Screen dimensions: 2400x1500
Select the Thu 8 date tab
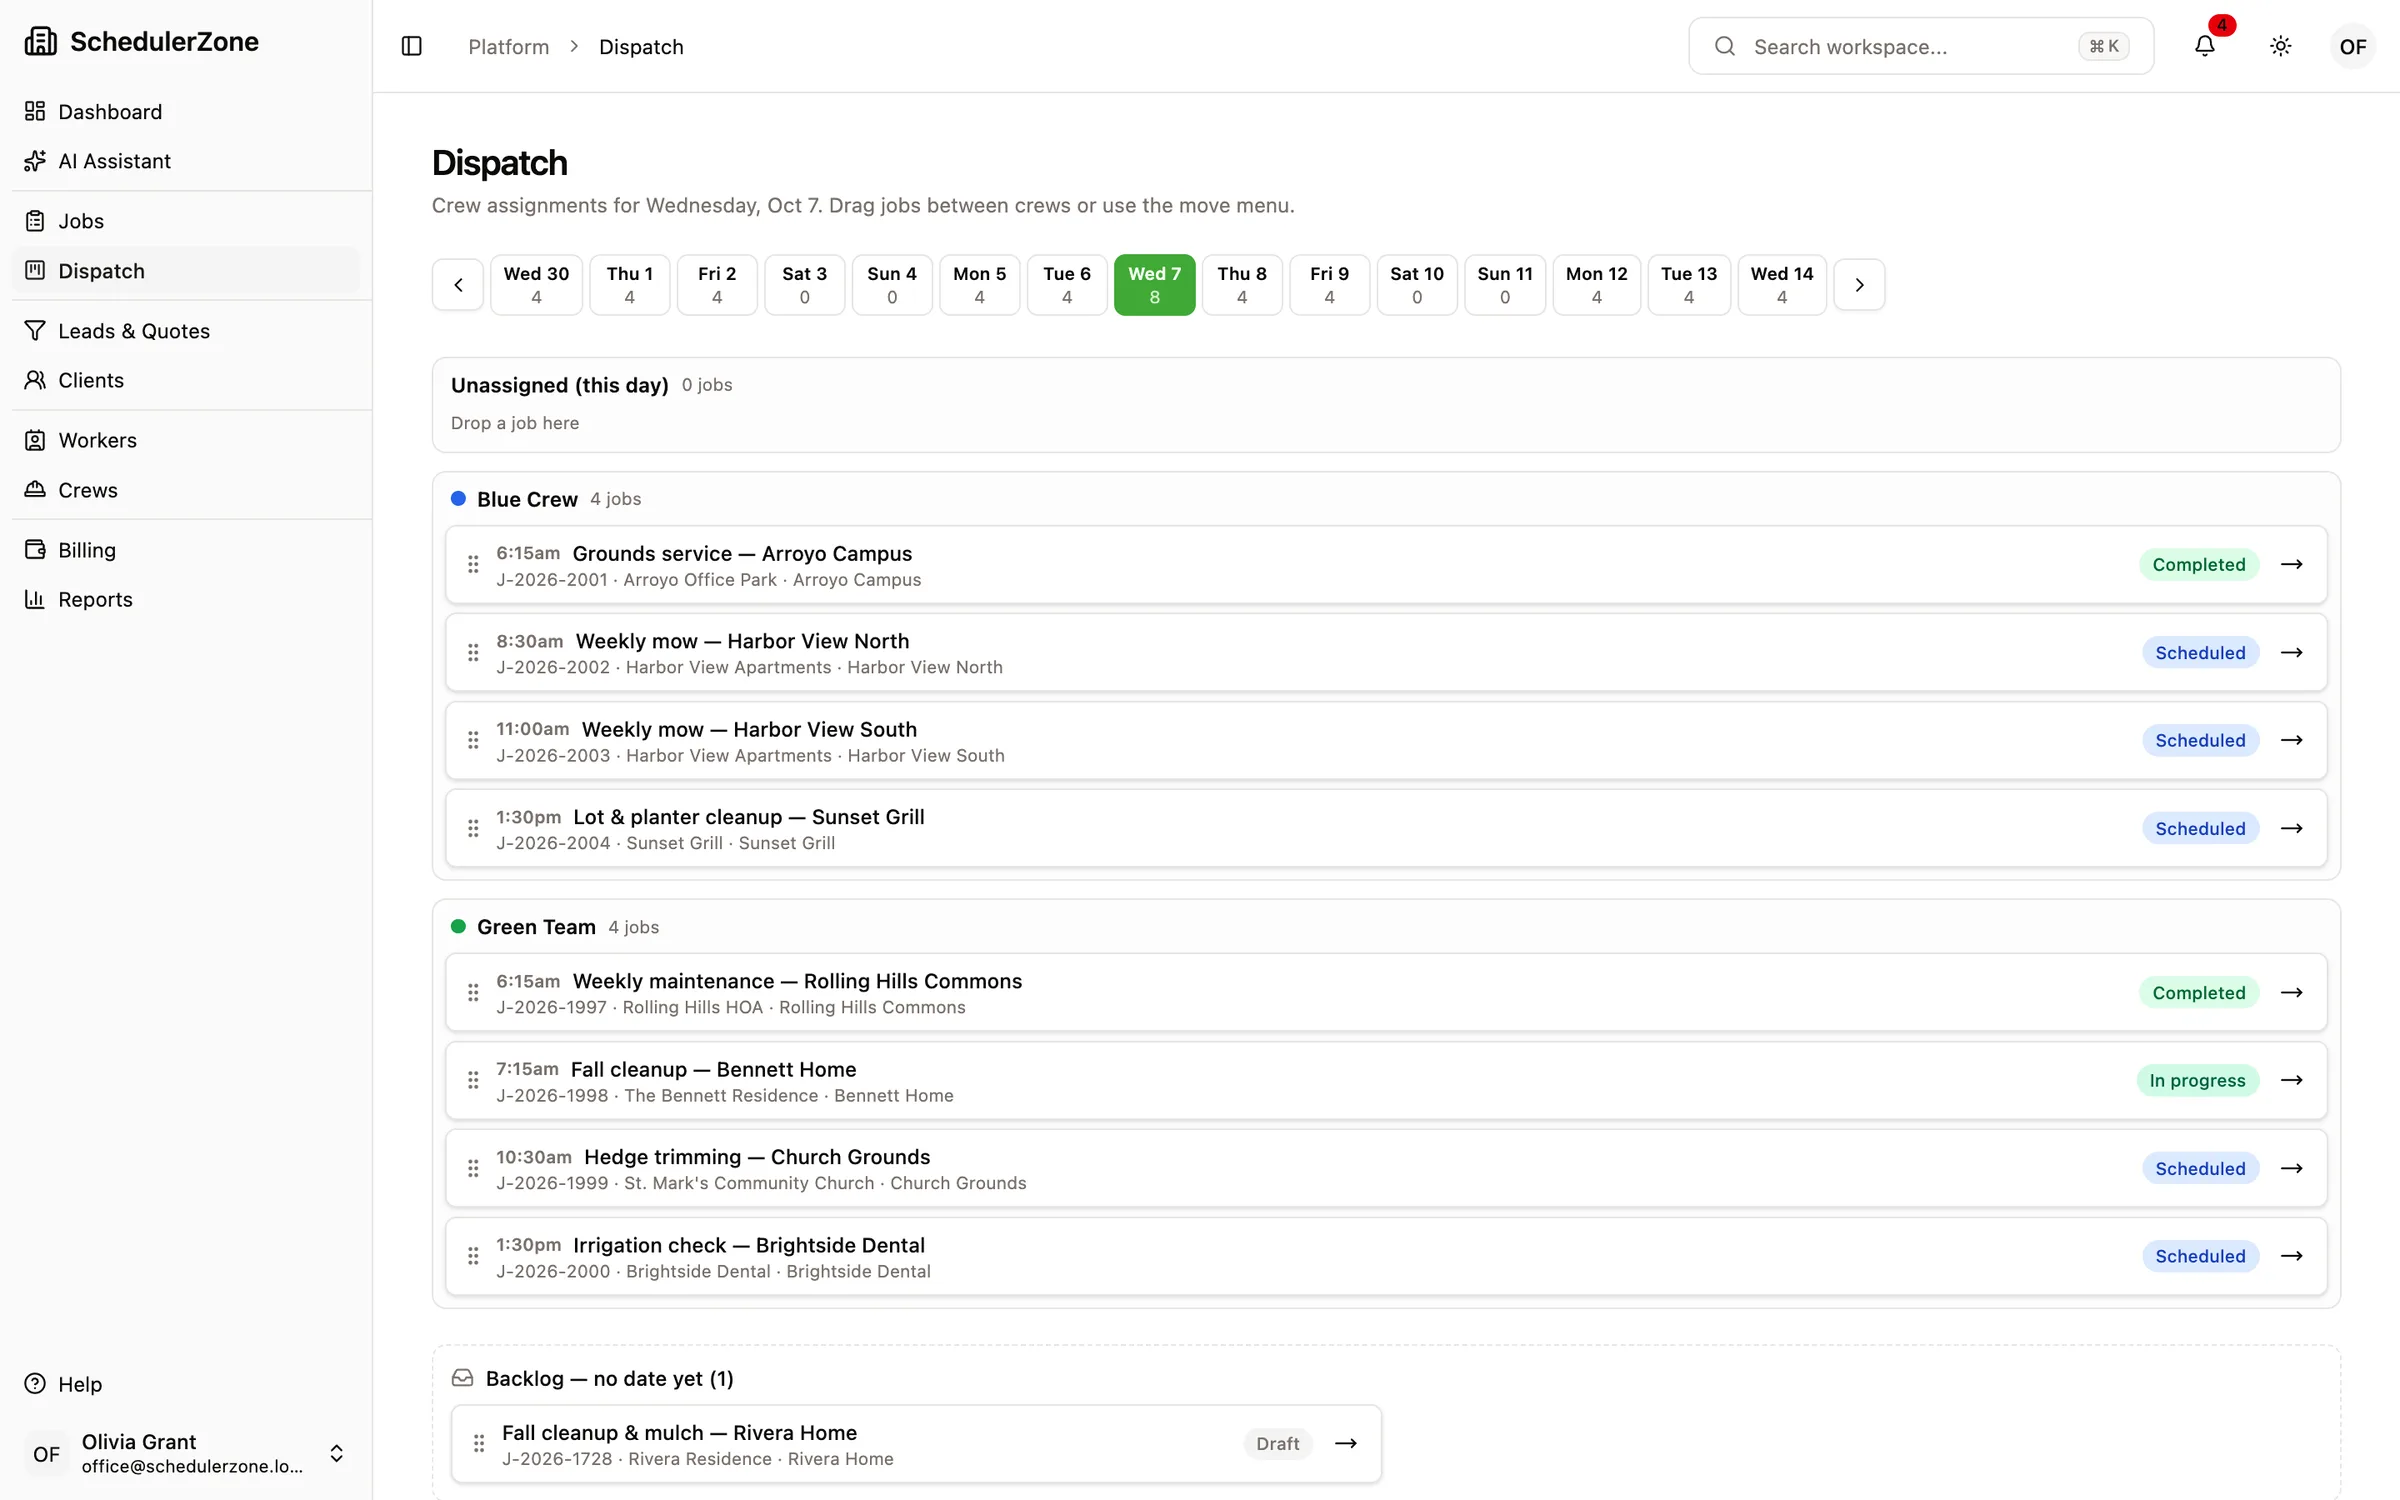click(x=1242, y=285)
